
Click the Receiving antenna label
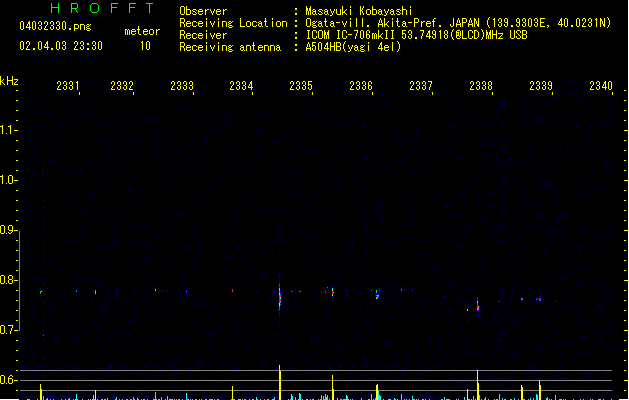pyautogui.click(x=230, y=47)
